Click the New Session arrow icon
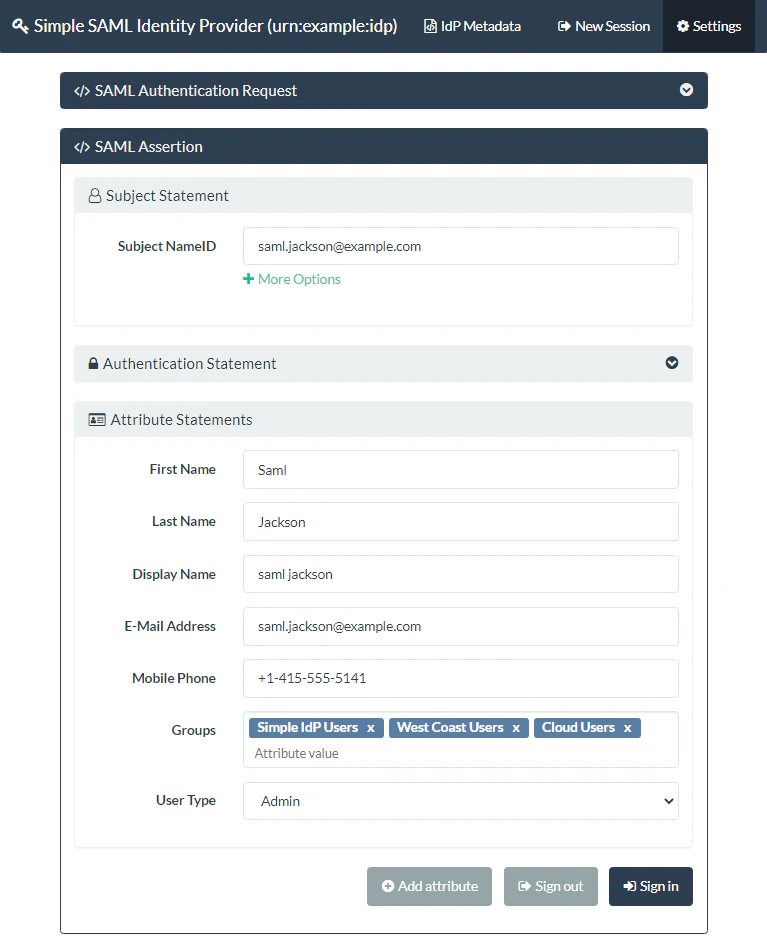 (x=563, y=26)
